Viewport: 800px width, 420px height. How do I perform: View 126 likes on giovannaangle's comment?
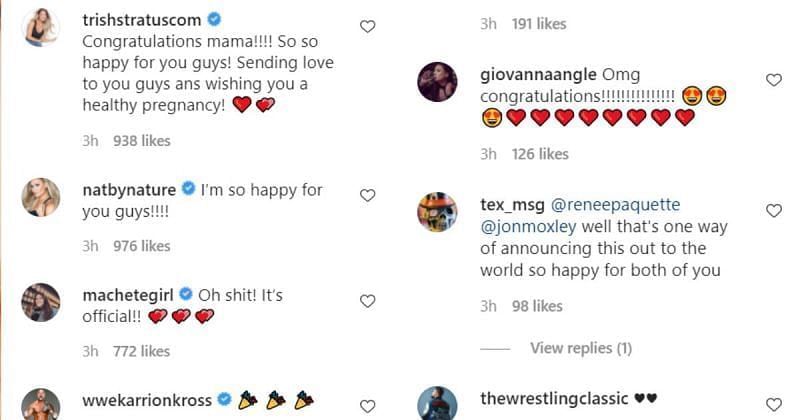[x=539, y=154]
